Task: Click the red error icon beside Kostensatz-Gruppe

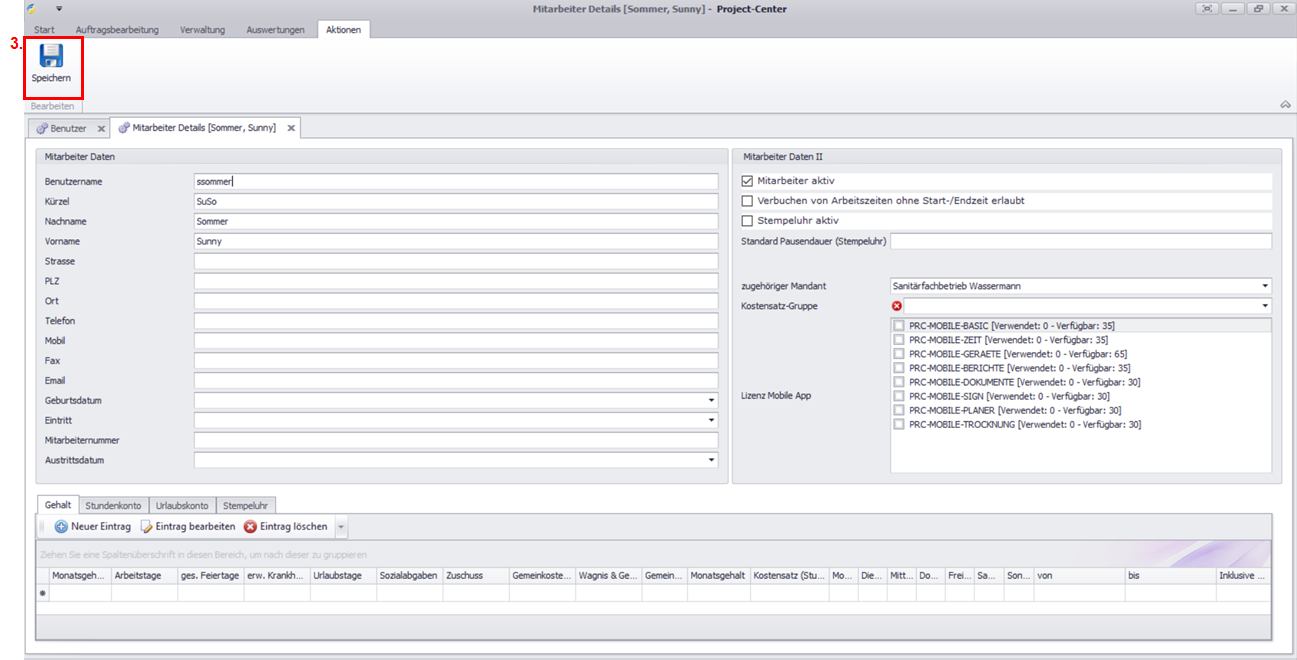Action: click(897, 306)
